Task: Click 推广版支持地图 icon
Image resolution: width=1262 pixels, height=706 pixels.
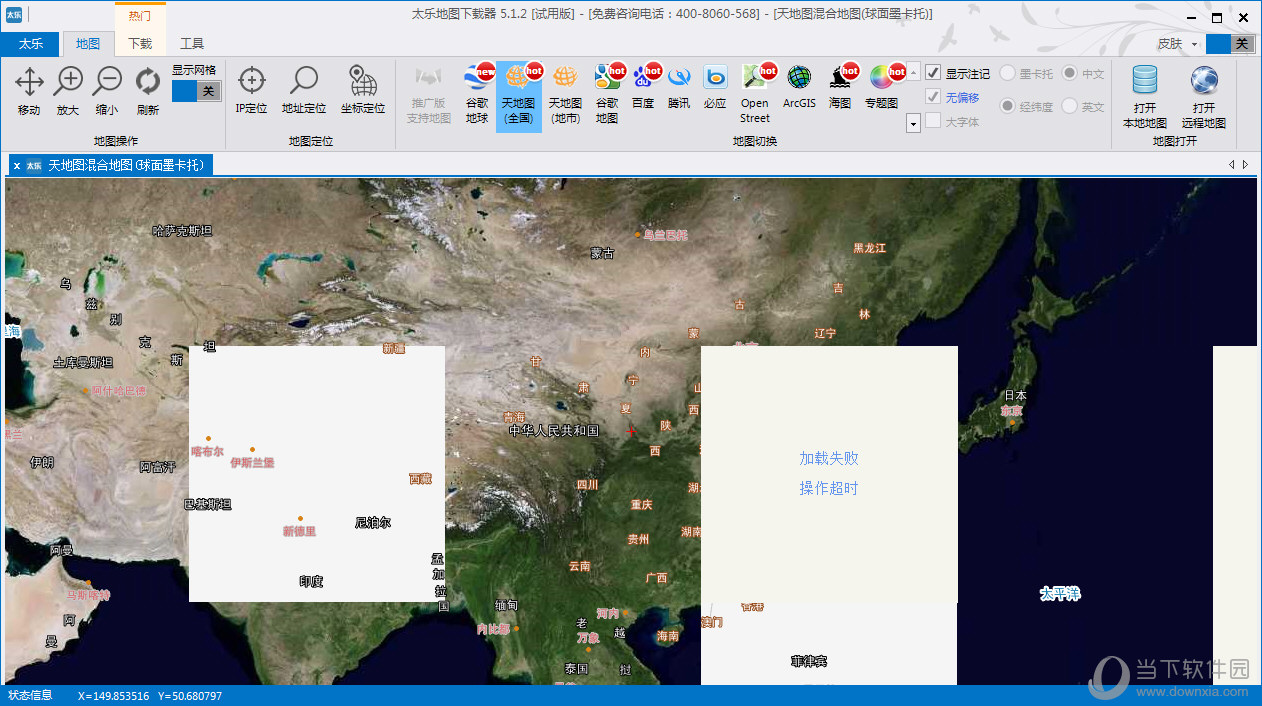Action: pos(429,95)
